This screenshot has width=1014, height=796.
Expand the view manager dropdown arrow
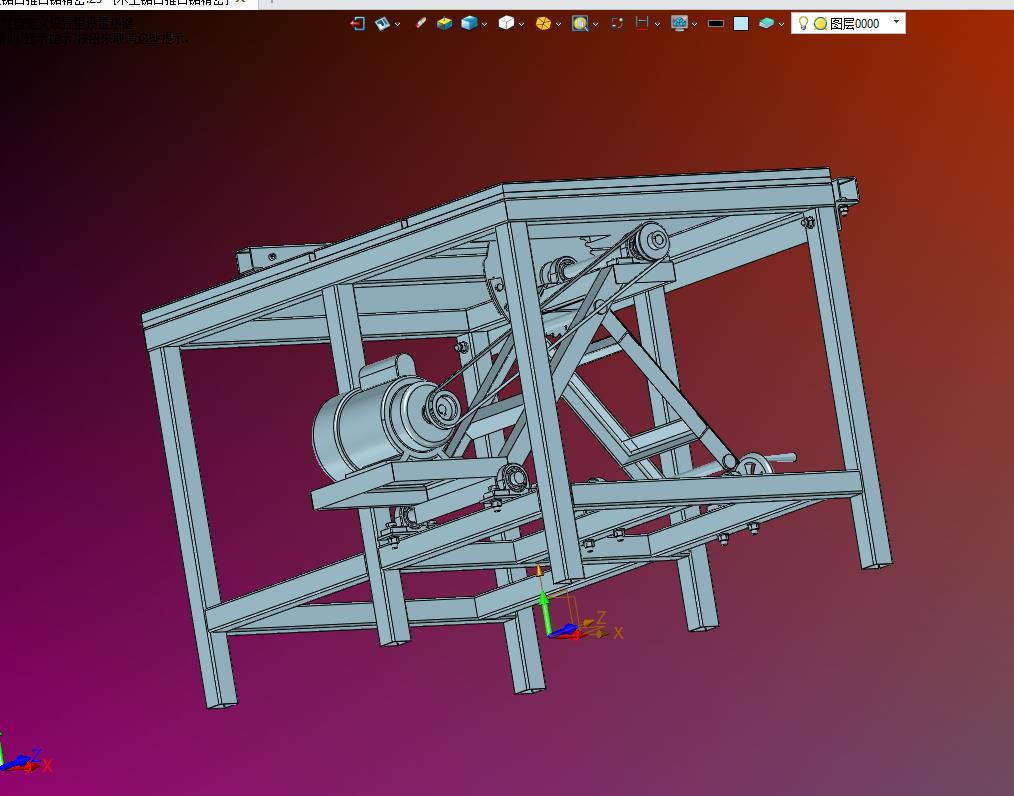(x=397, y=25)
